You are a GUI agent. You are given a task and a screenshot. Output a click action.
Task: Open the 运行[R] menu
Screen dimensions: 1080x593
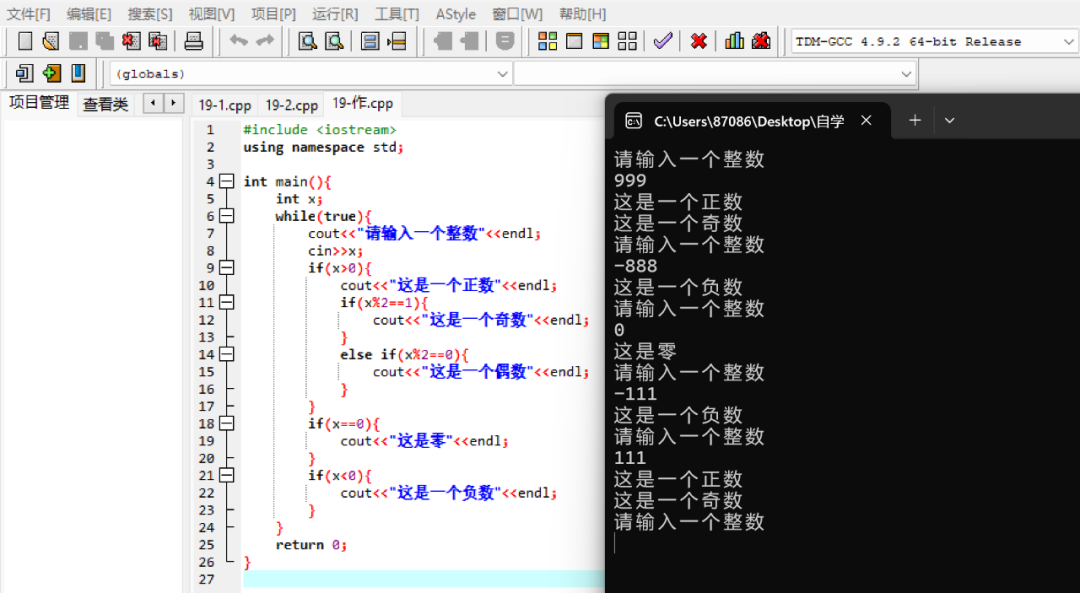tap(335, 14)
